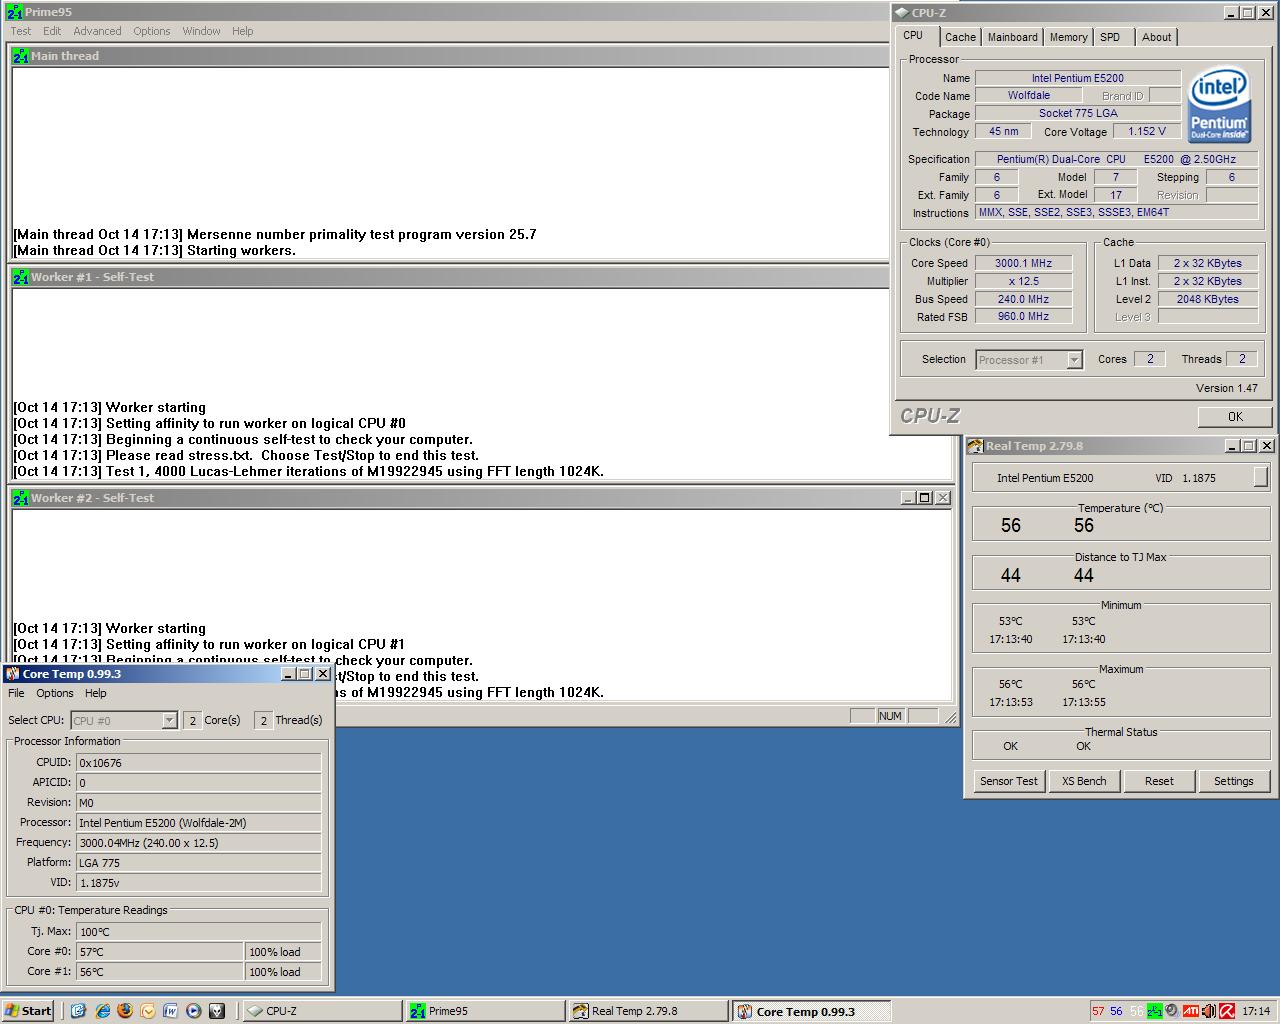The height and width of the screenshot is (1024, 1280).
Task: Click Core #0 57°C reading
Action: [x=160, y=952]
